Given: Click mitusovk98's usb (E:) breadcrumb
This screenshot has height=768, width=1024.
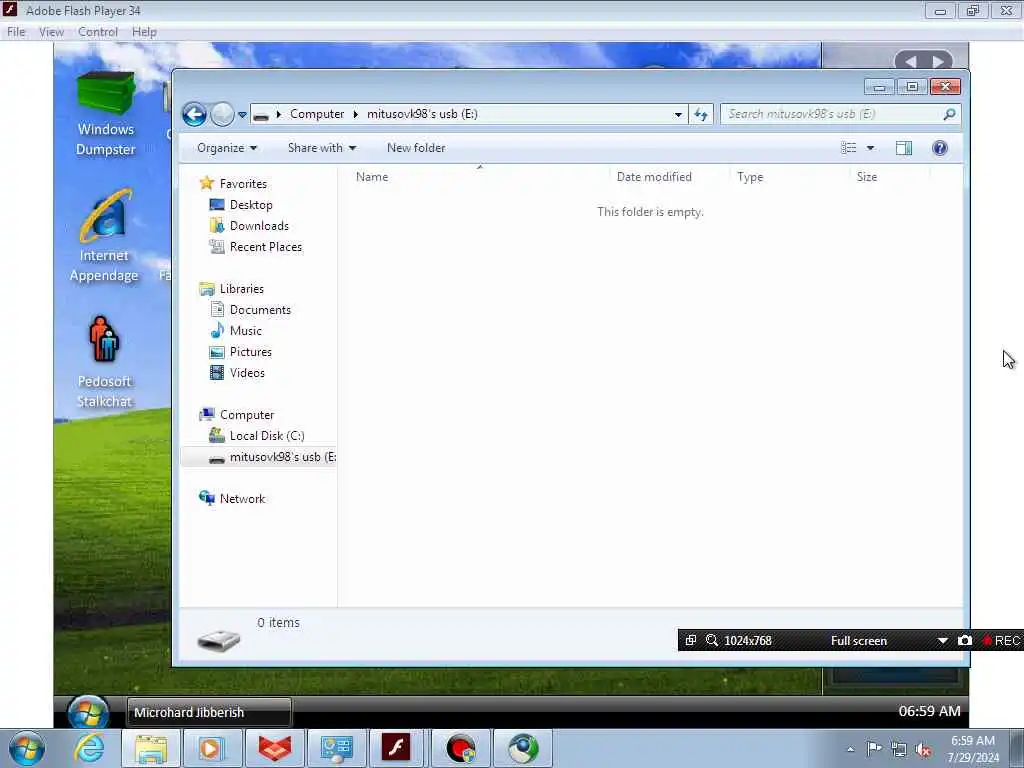Looking at the screenshot, I should [x=422, y=114].
